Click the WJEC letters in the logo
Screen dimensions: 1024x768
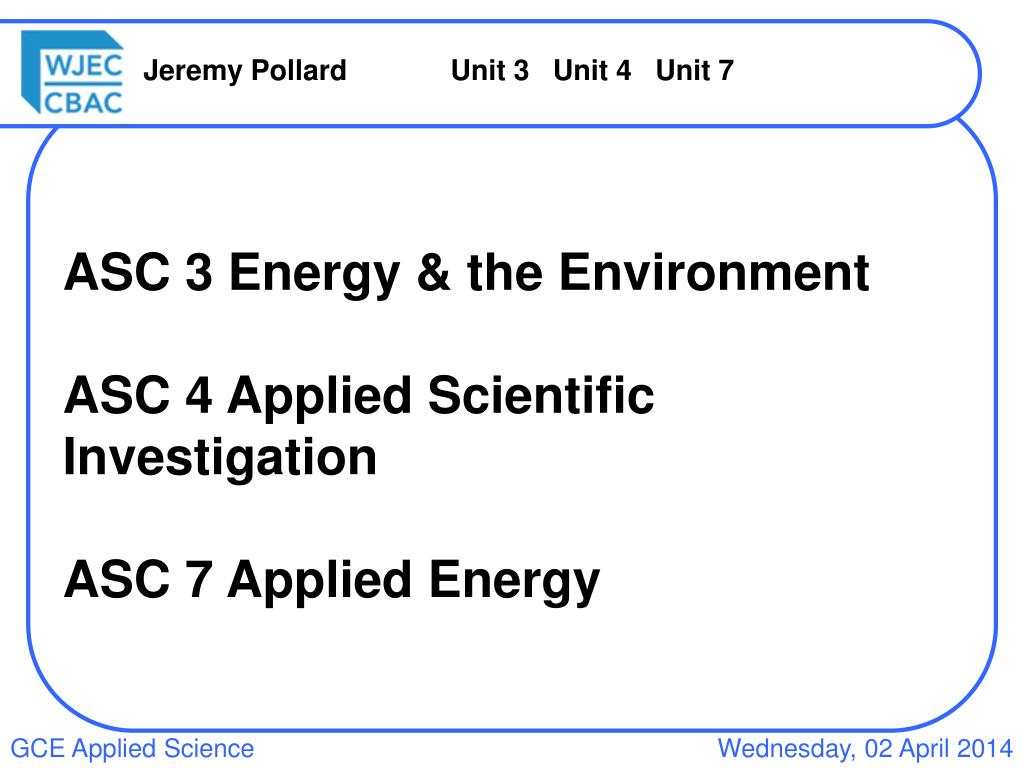pos(83,66)
